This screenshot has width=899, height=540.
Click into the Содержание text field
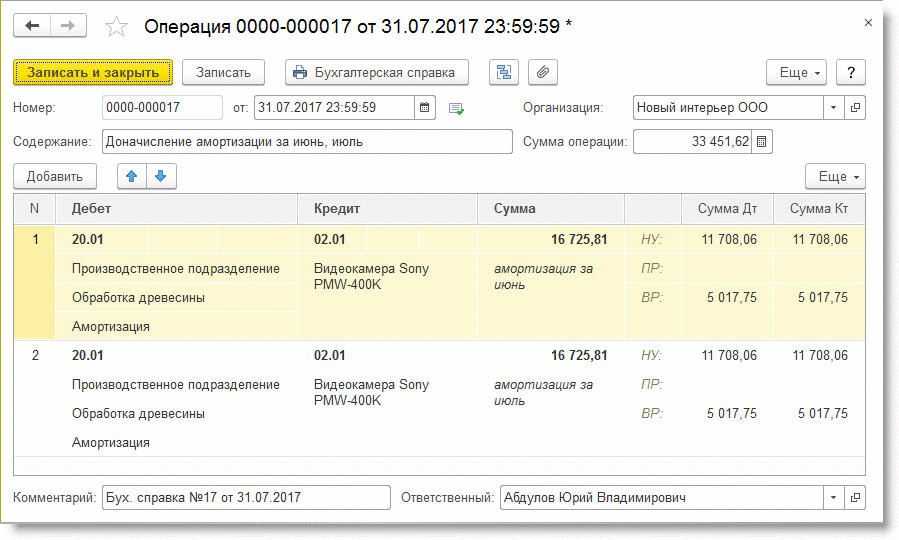[x=306, y=142]
